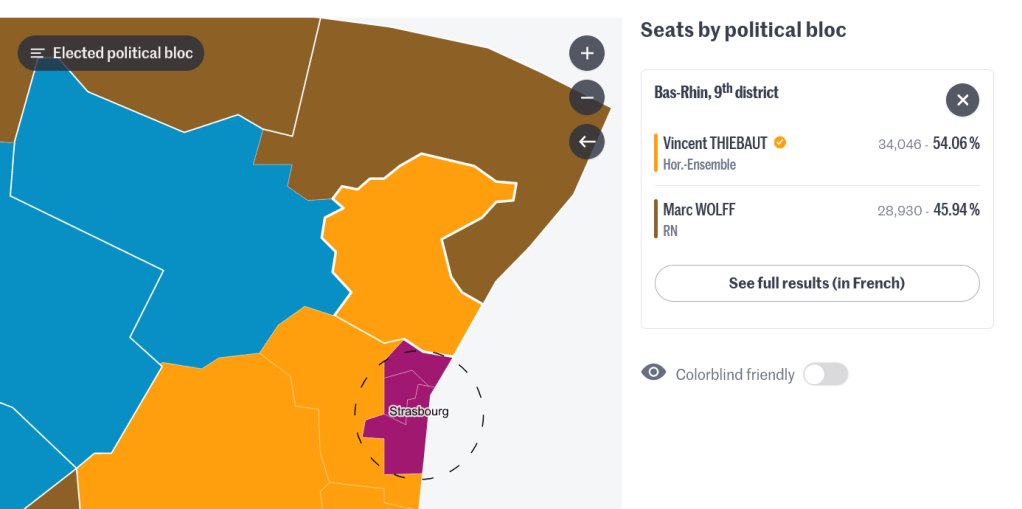
Task: Zoom out the map with minus button
Action: [587, 98]
